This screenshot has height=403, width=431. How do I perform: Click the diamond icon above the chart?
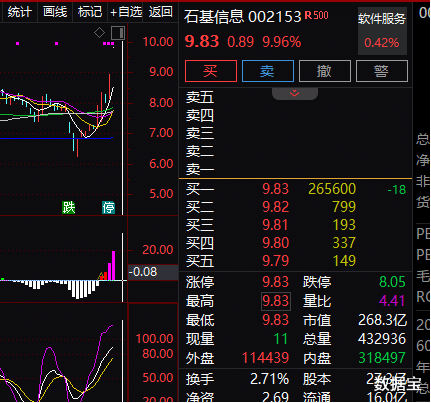[x=99, y=33]
